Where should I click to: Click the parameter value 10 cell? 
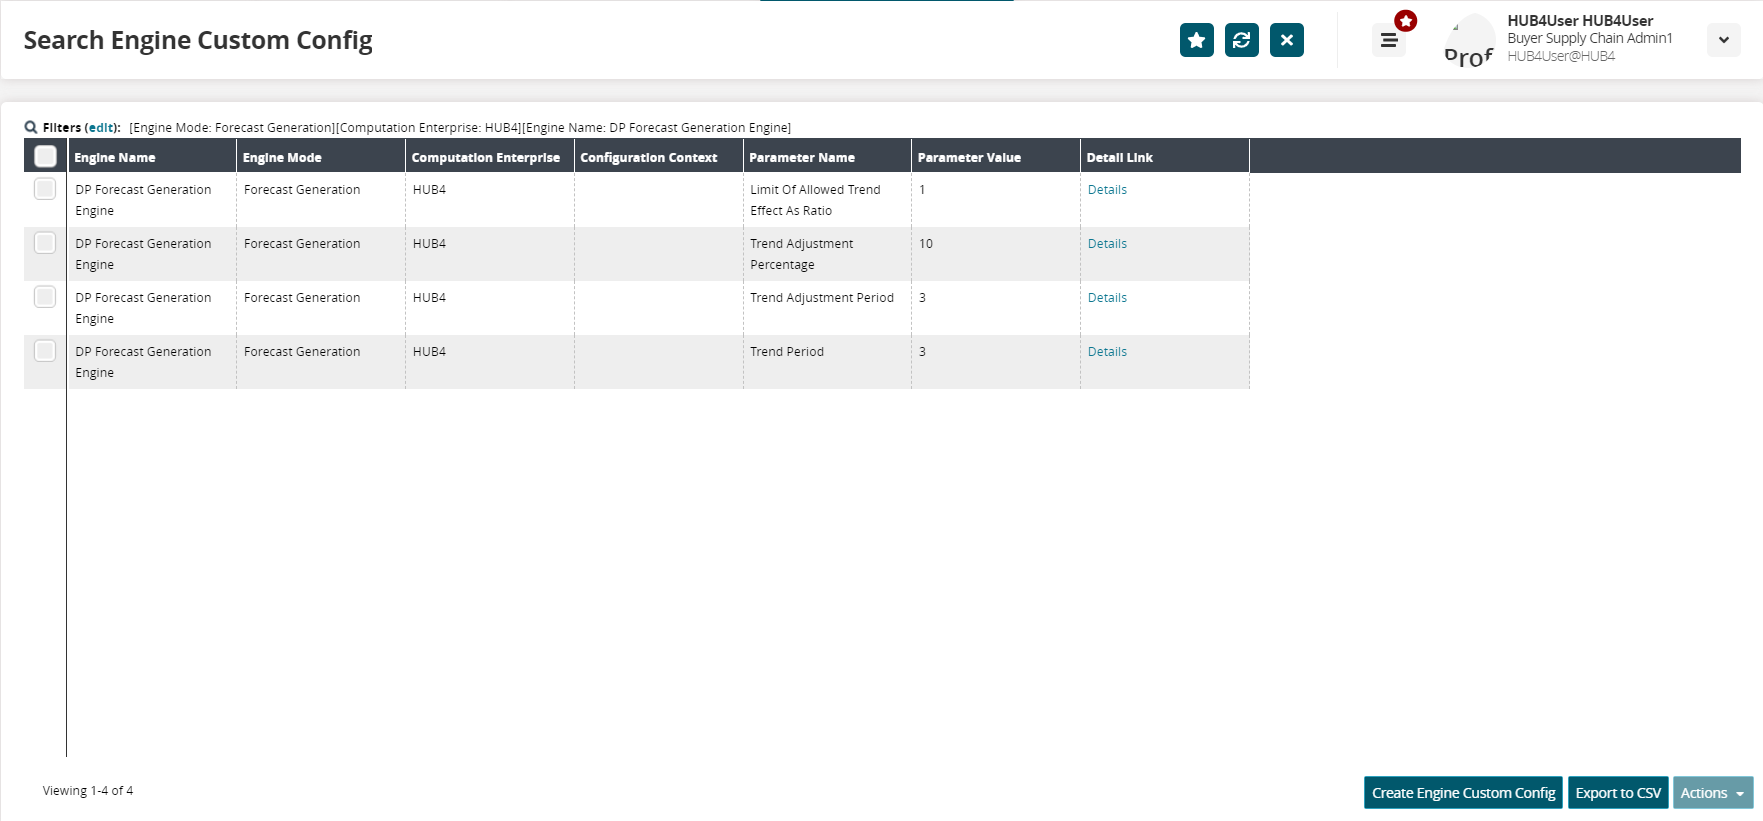point(996,254)
